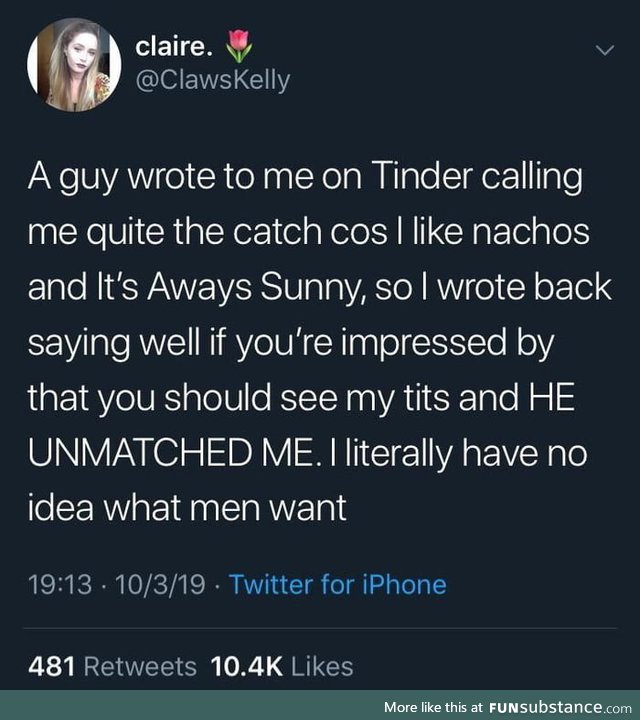Expand the tweet options chevron
640x720 pixels.
click(605, 50)
